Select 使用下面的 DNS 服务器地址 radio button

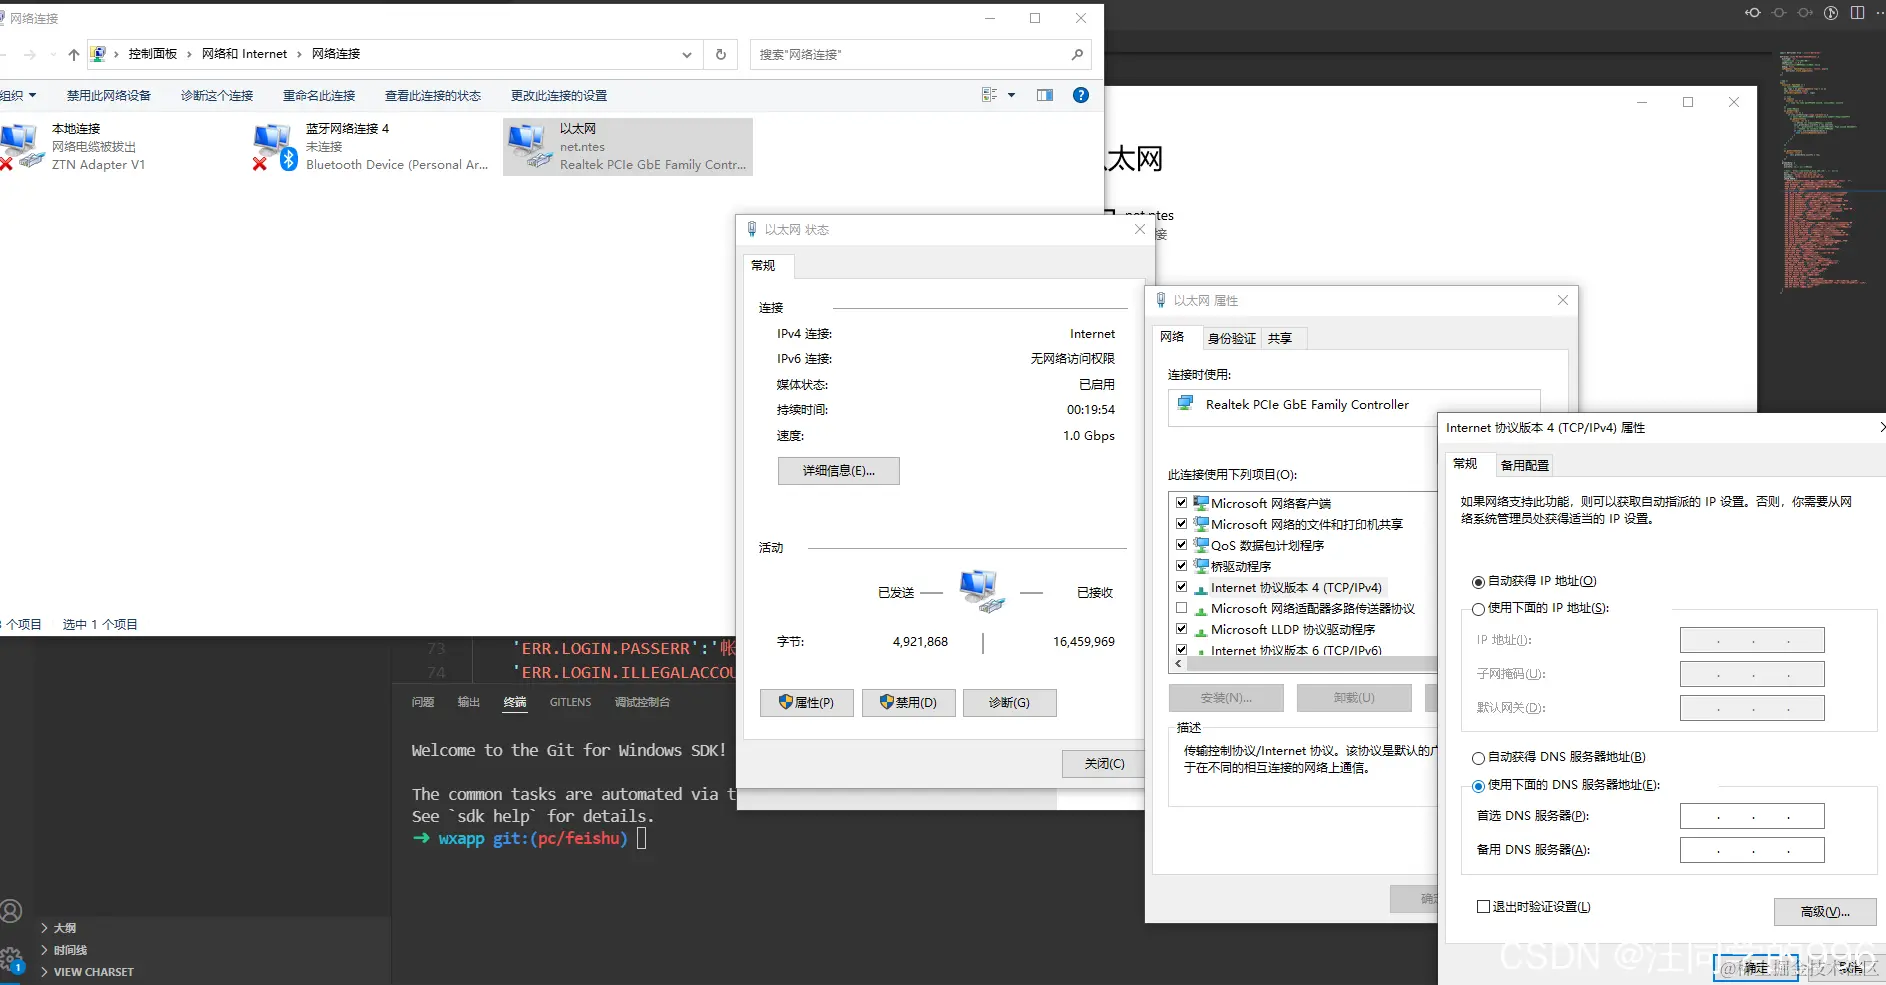click(1478, 786)
